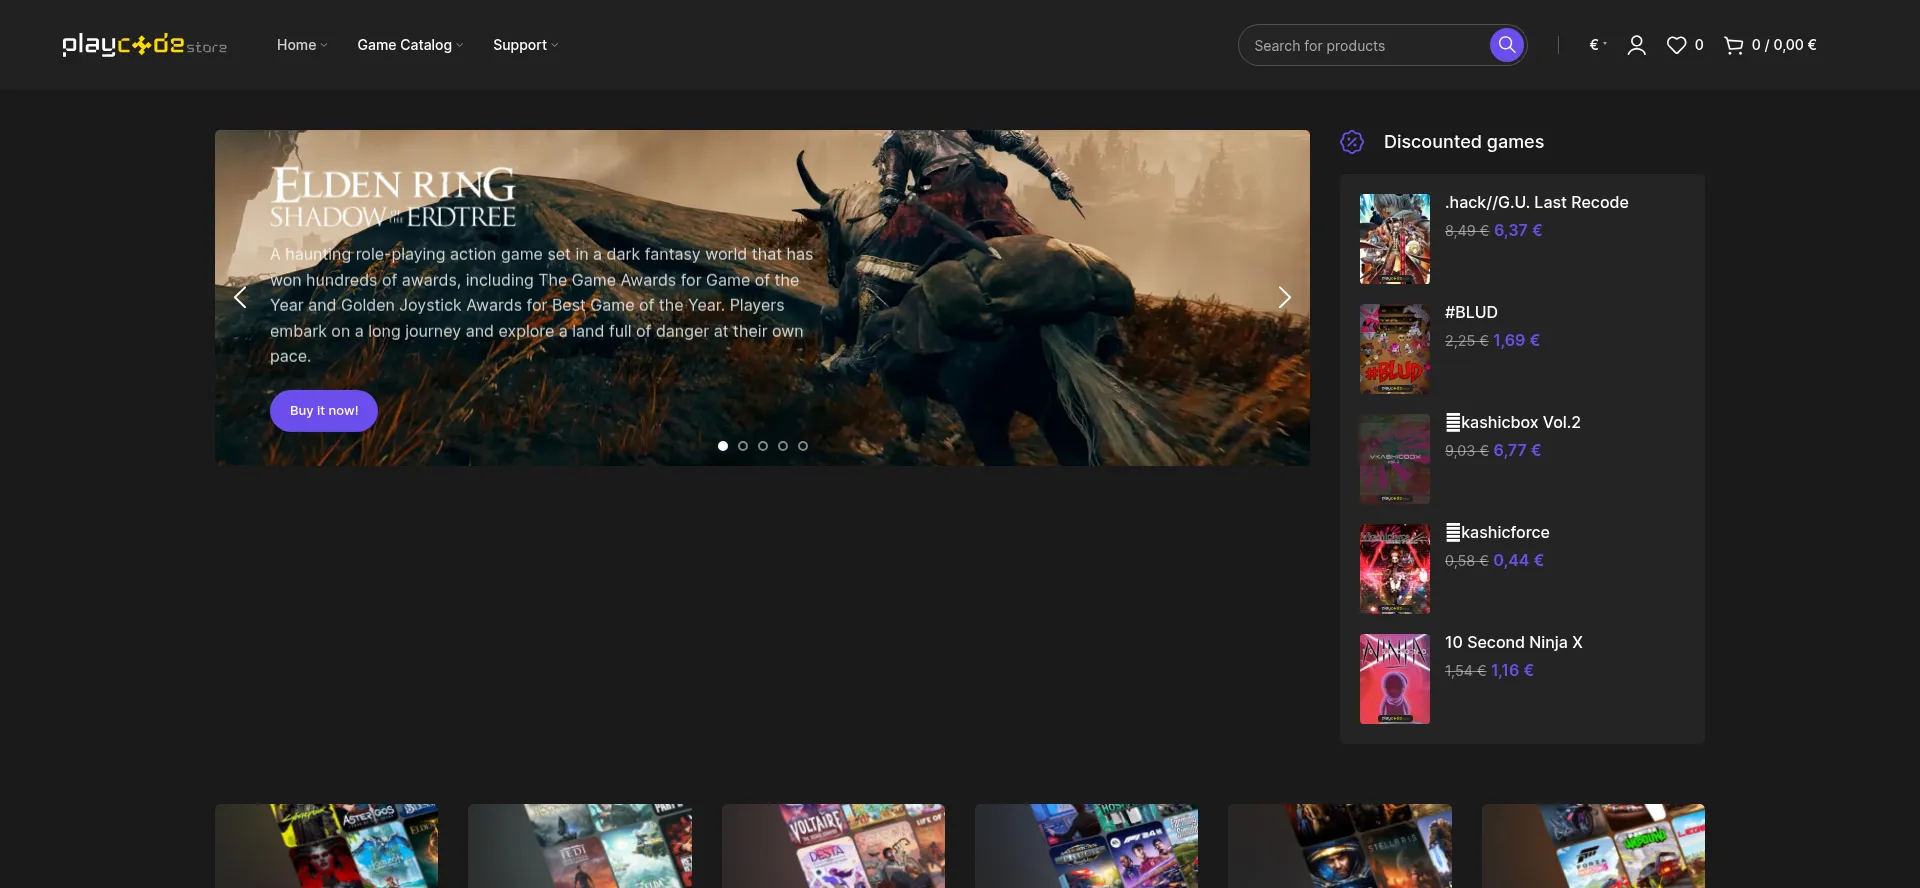Click the kashicbox Vol.2 cover thumbnail
The width and height of the screenshot is (1920, 888).
(x=1395, y=459)
